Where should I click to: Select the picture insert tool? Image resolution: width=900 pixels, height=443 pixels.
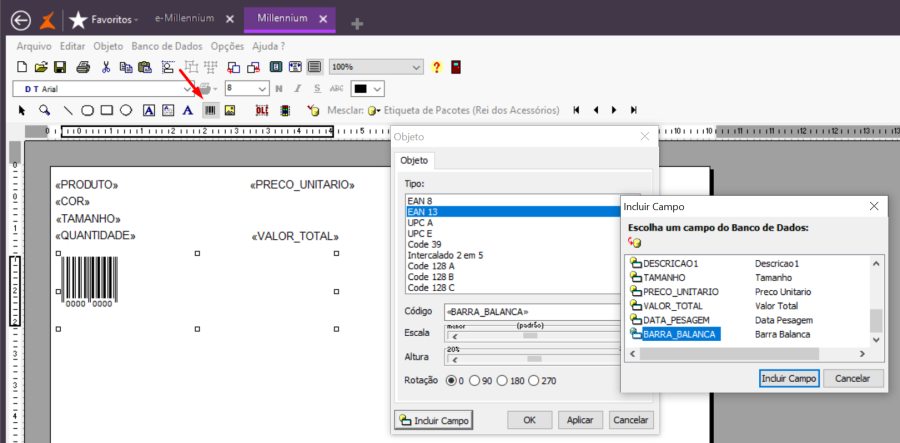pos(230,110)
